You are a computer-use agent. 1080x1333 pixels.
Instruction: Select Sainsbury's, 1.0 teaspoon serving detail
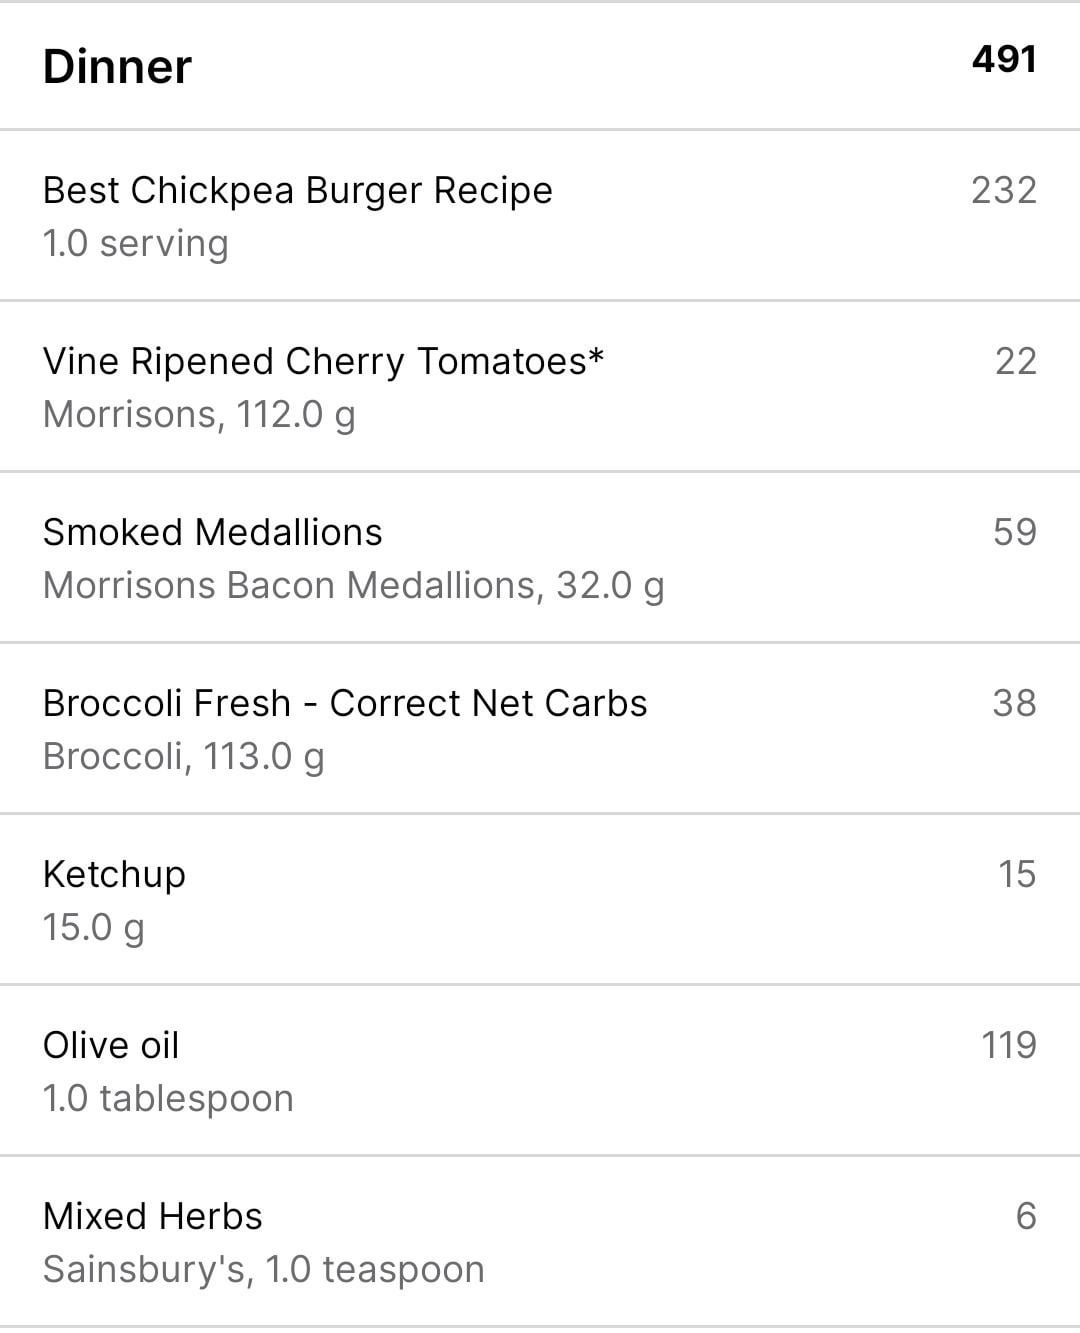(x=264, y=1270)
